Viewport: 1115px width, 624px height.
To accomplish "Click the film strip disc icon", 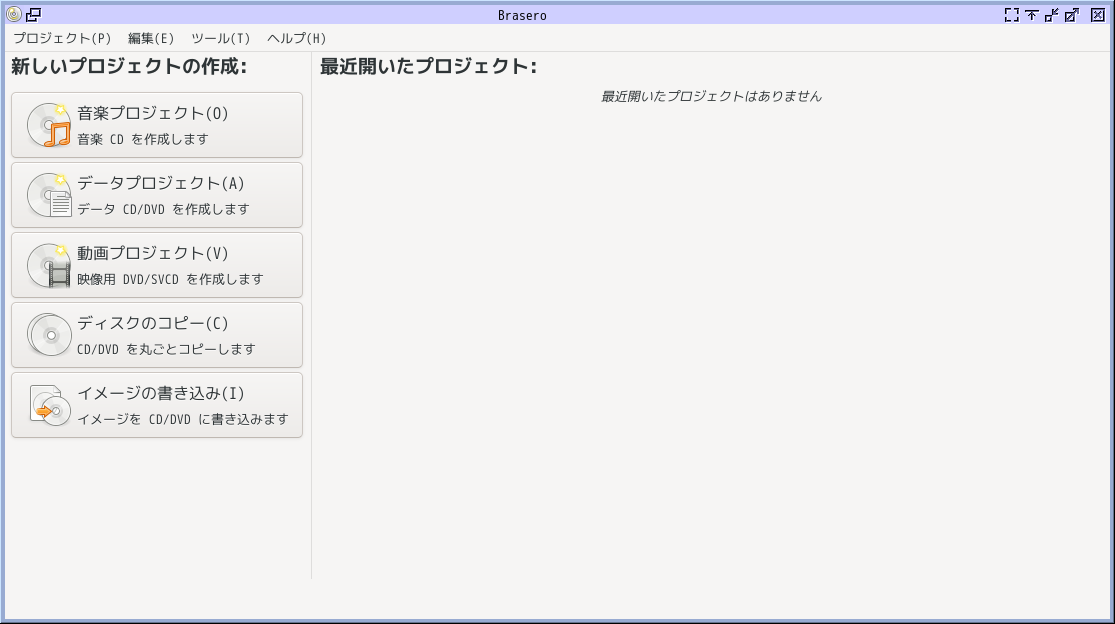I will point(49,265).
